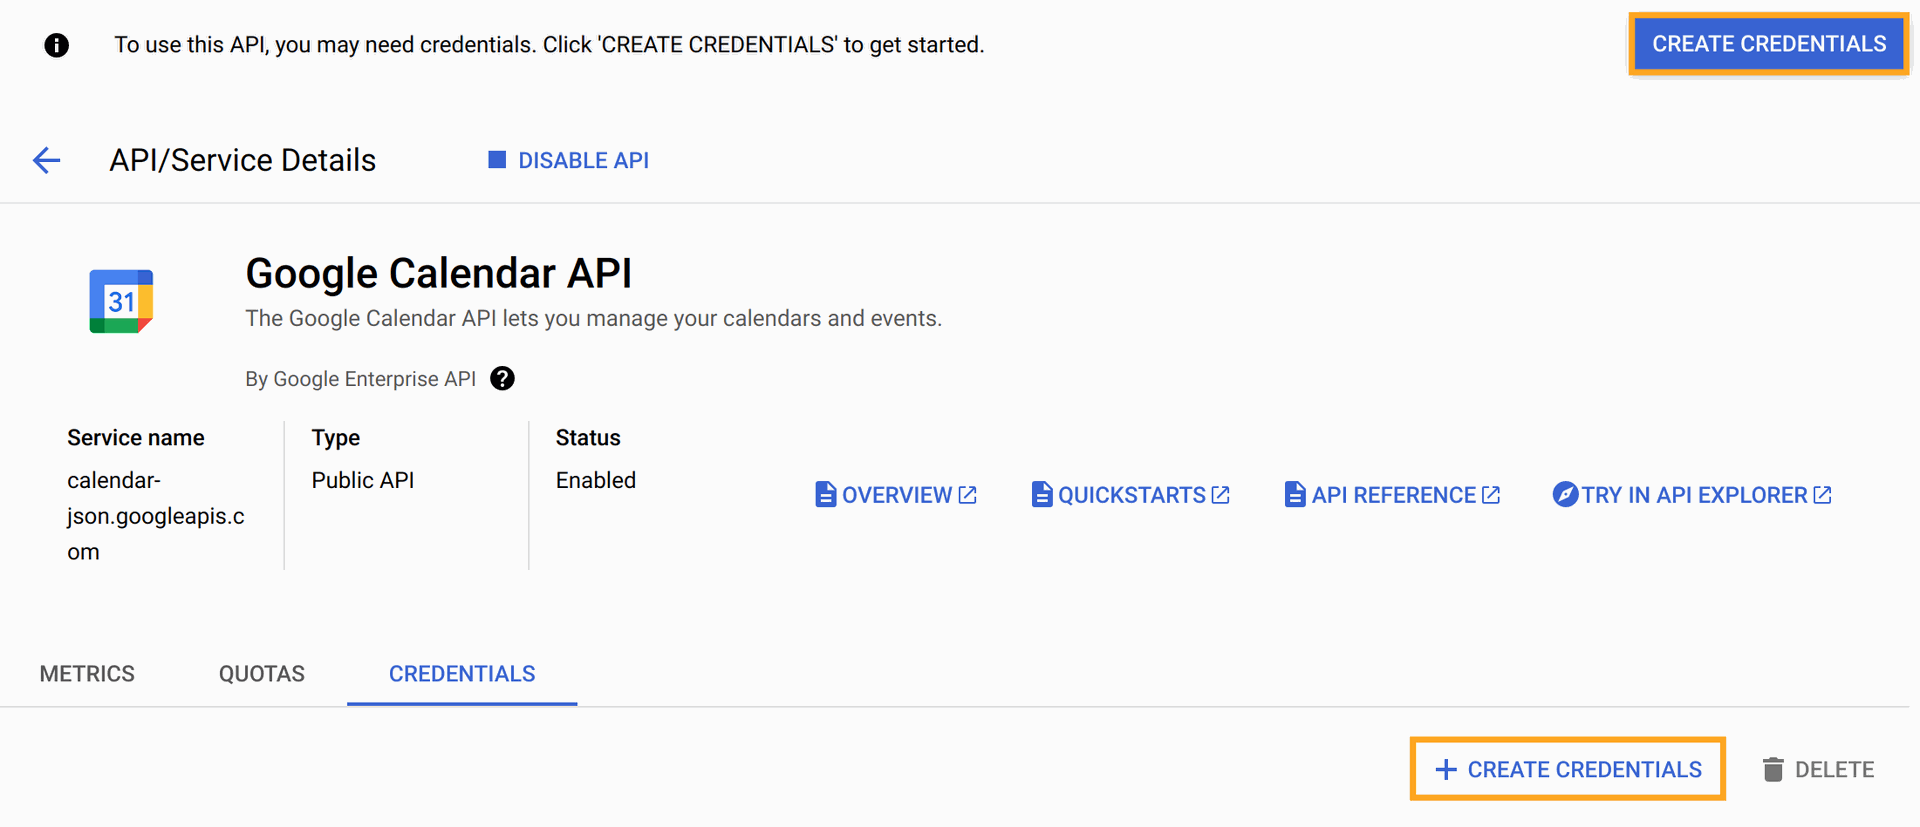The height and width of the screenshot is (827, 1920).
Task: Click the document icon beside Overview
Action: [825, 495]
